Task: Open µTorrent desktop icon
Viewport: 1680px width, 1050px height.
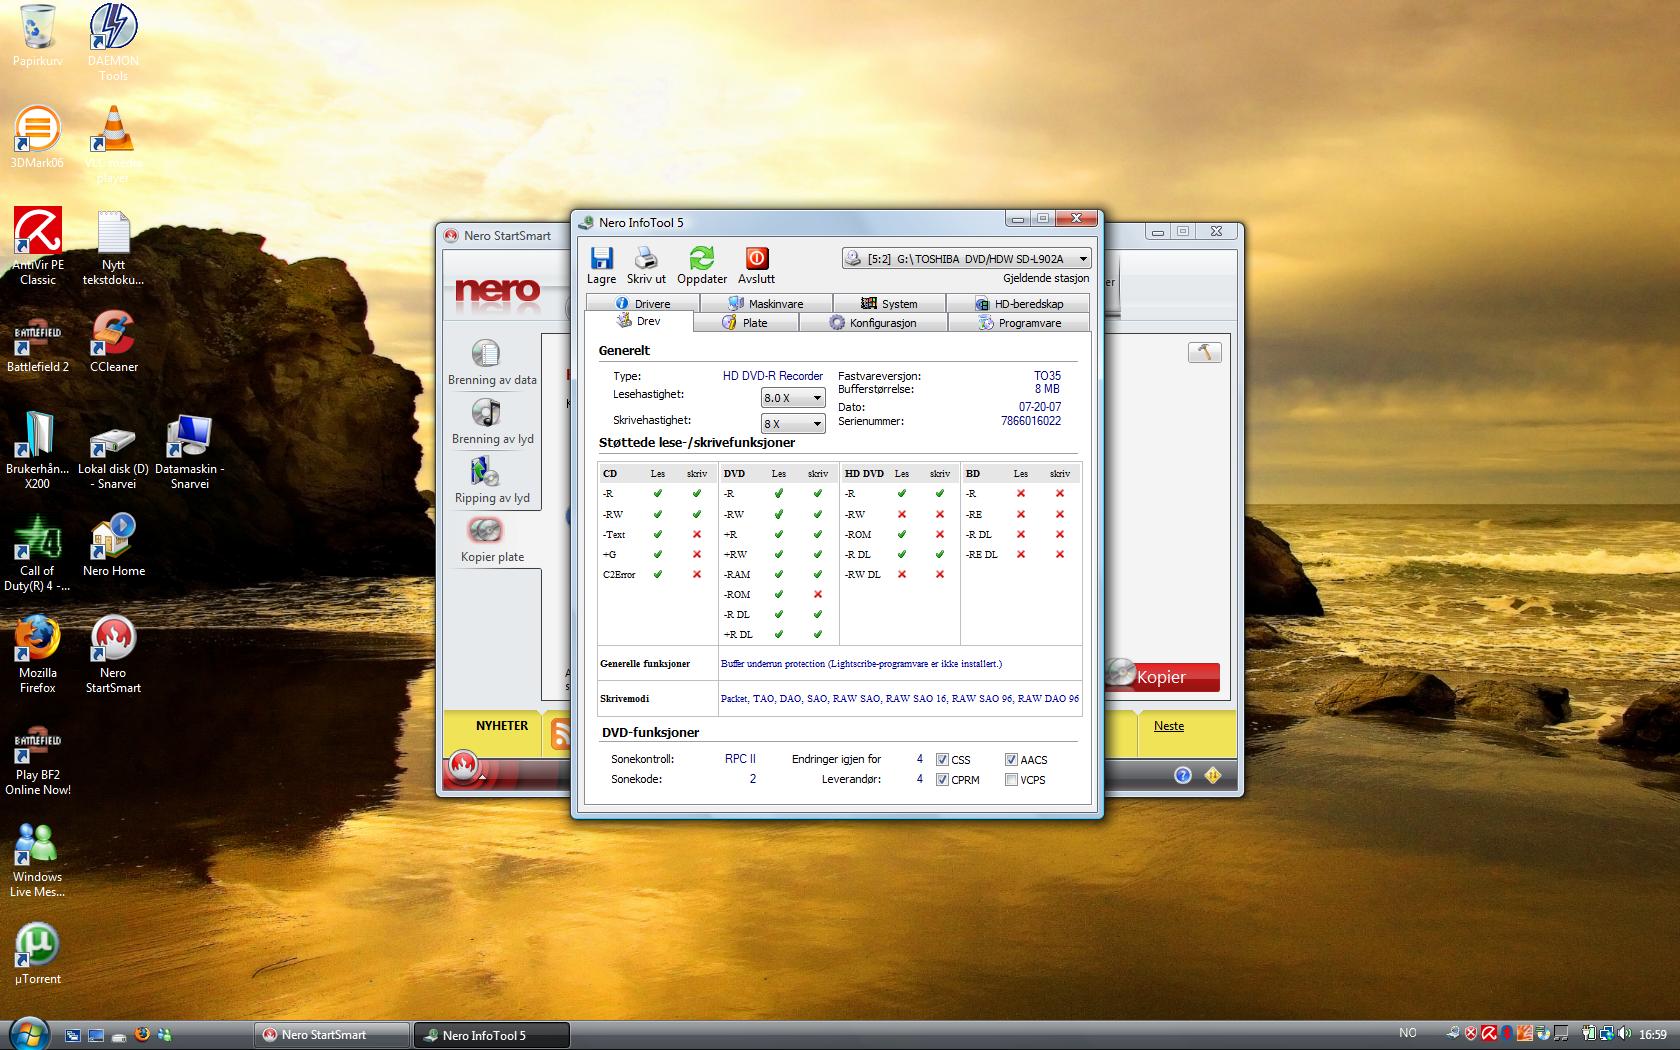Action: coord(37,954)
